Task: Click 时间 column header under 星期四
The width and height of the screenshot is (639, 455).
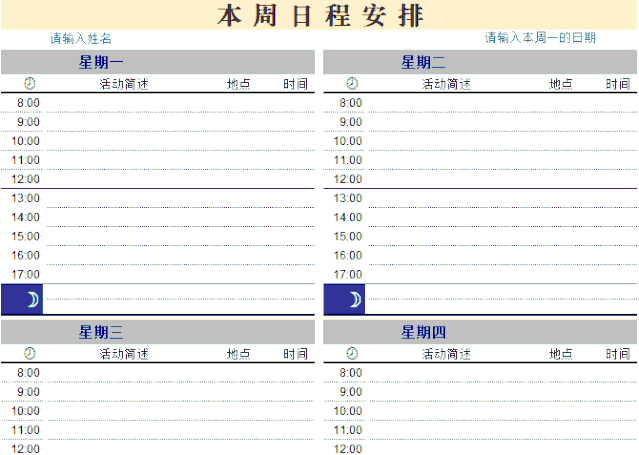Action: 618,354
